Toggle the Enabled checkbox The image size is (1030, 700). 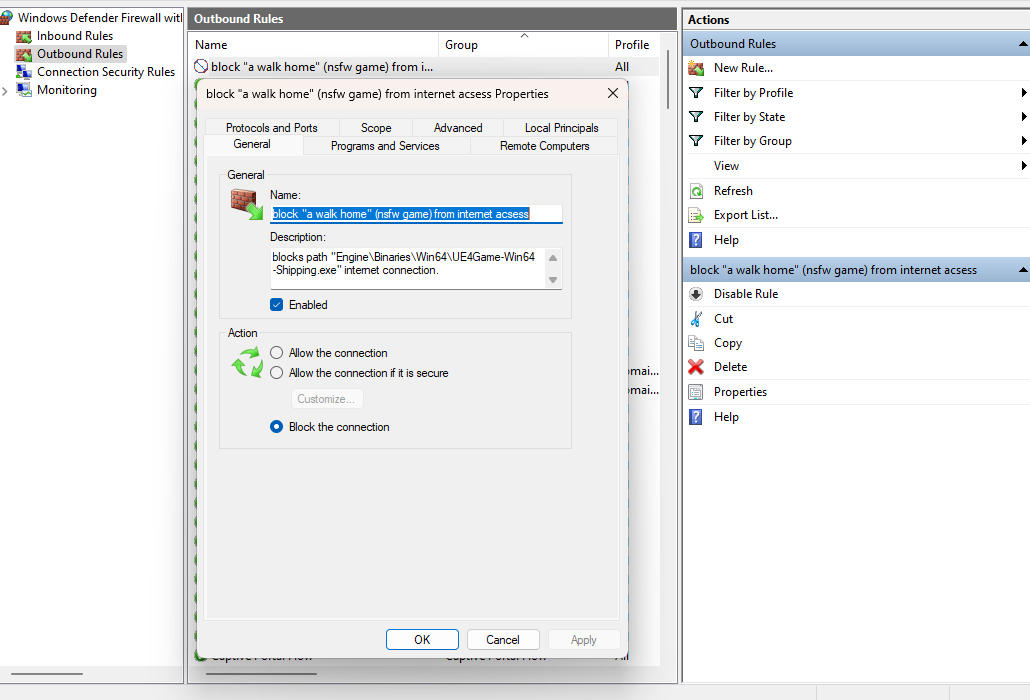click(x=277, y=305)
